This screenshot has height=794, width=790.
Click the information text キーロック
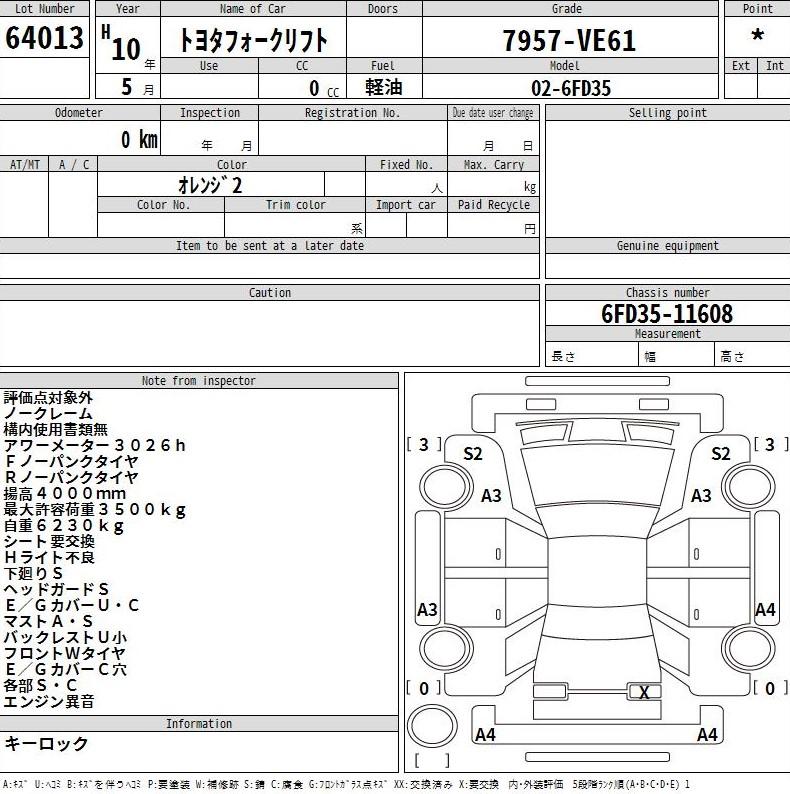46,744
